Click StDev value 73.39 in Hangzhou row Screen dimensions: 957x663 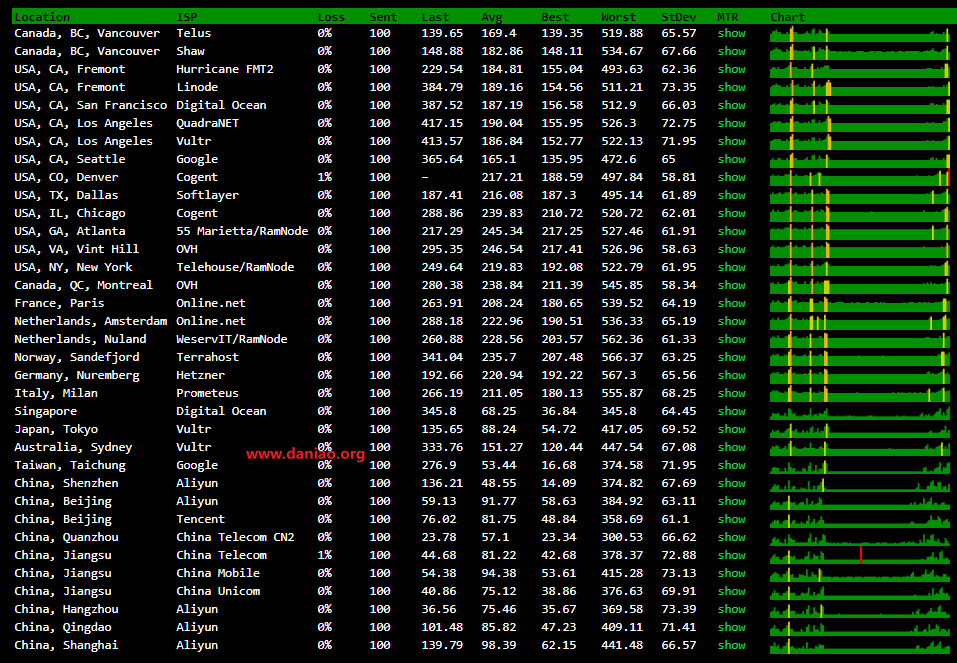point(679,609)
